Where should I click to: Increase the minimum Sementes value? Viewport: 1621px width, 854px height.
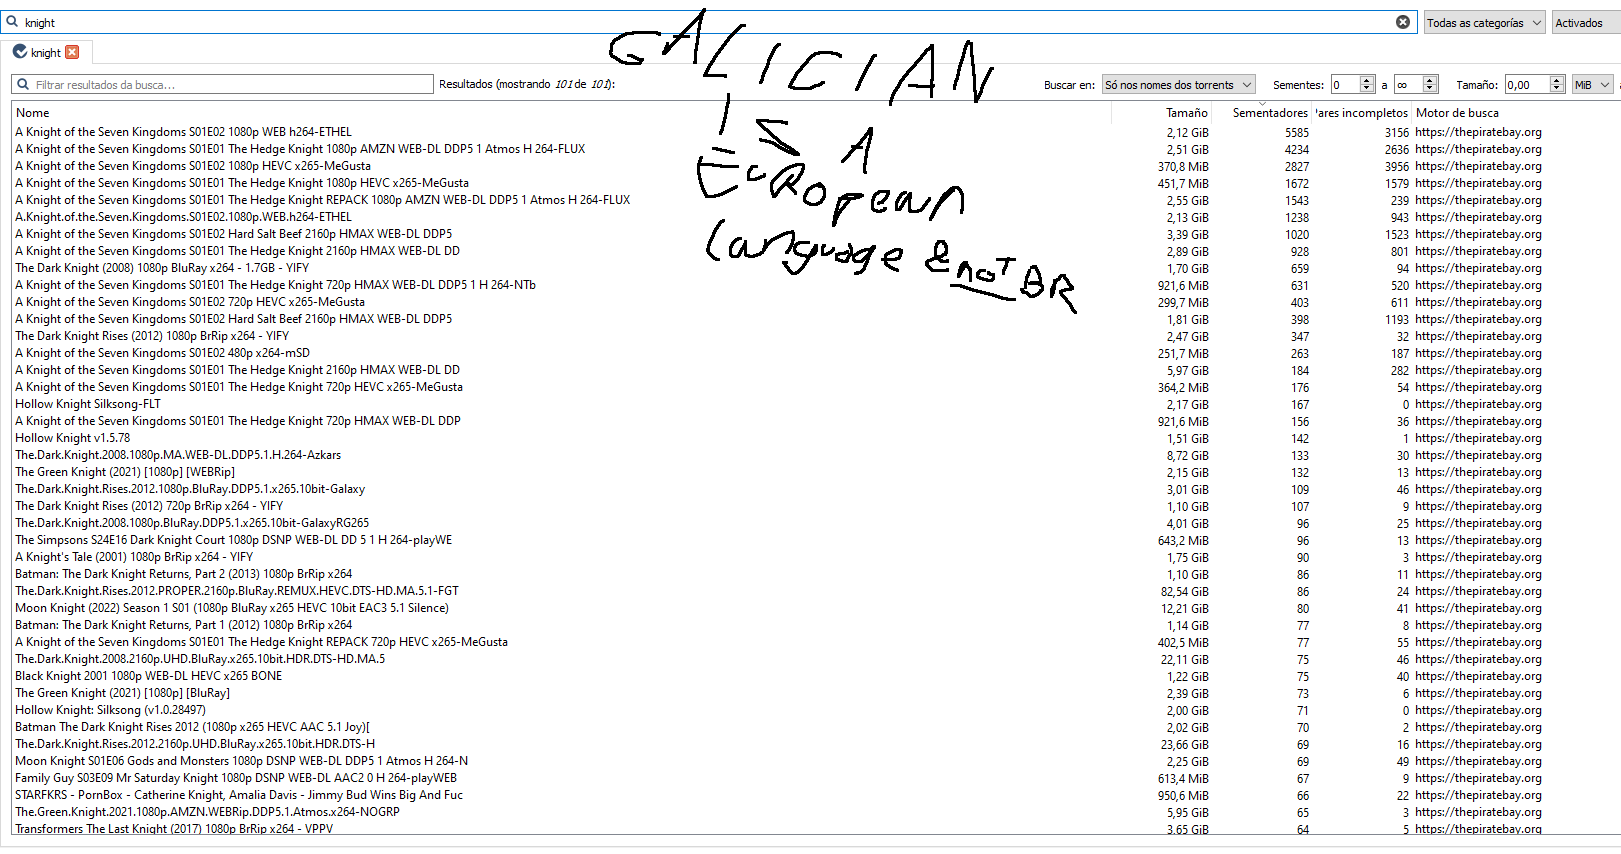[x=1367, y=81]
